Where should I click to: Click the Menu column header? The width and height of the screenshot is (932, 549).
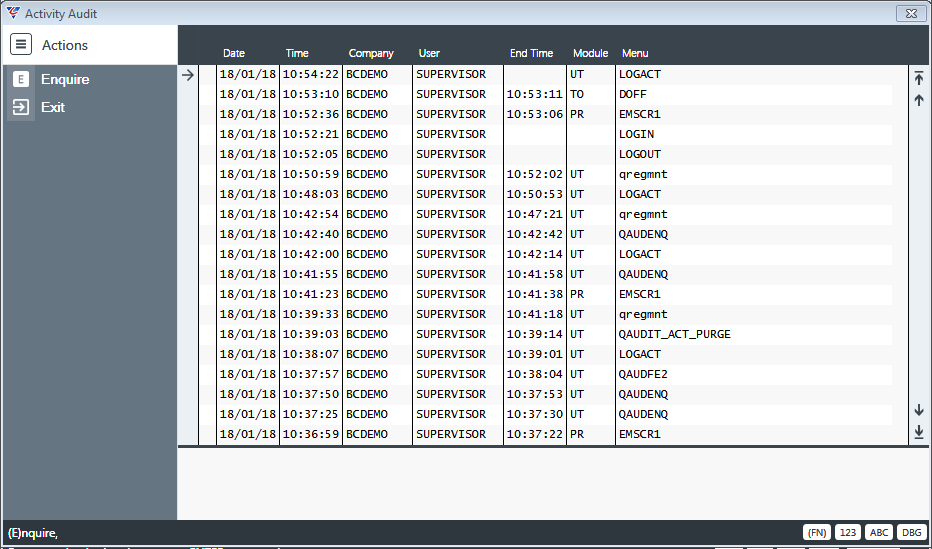(635, 53)
